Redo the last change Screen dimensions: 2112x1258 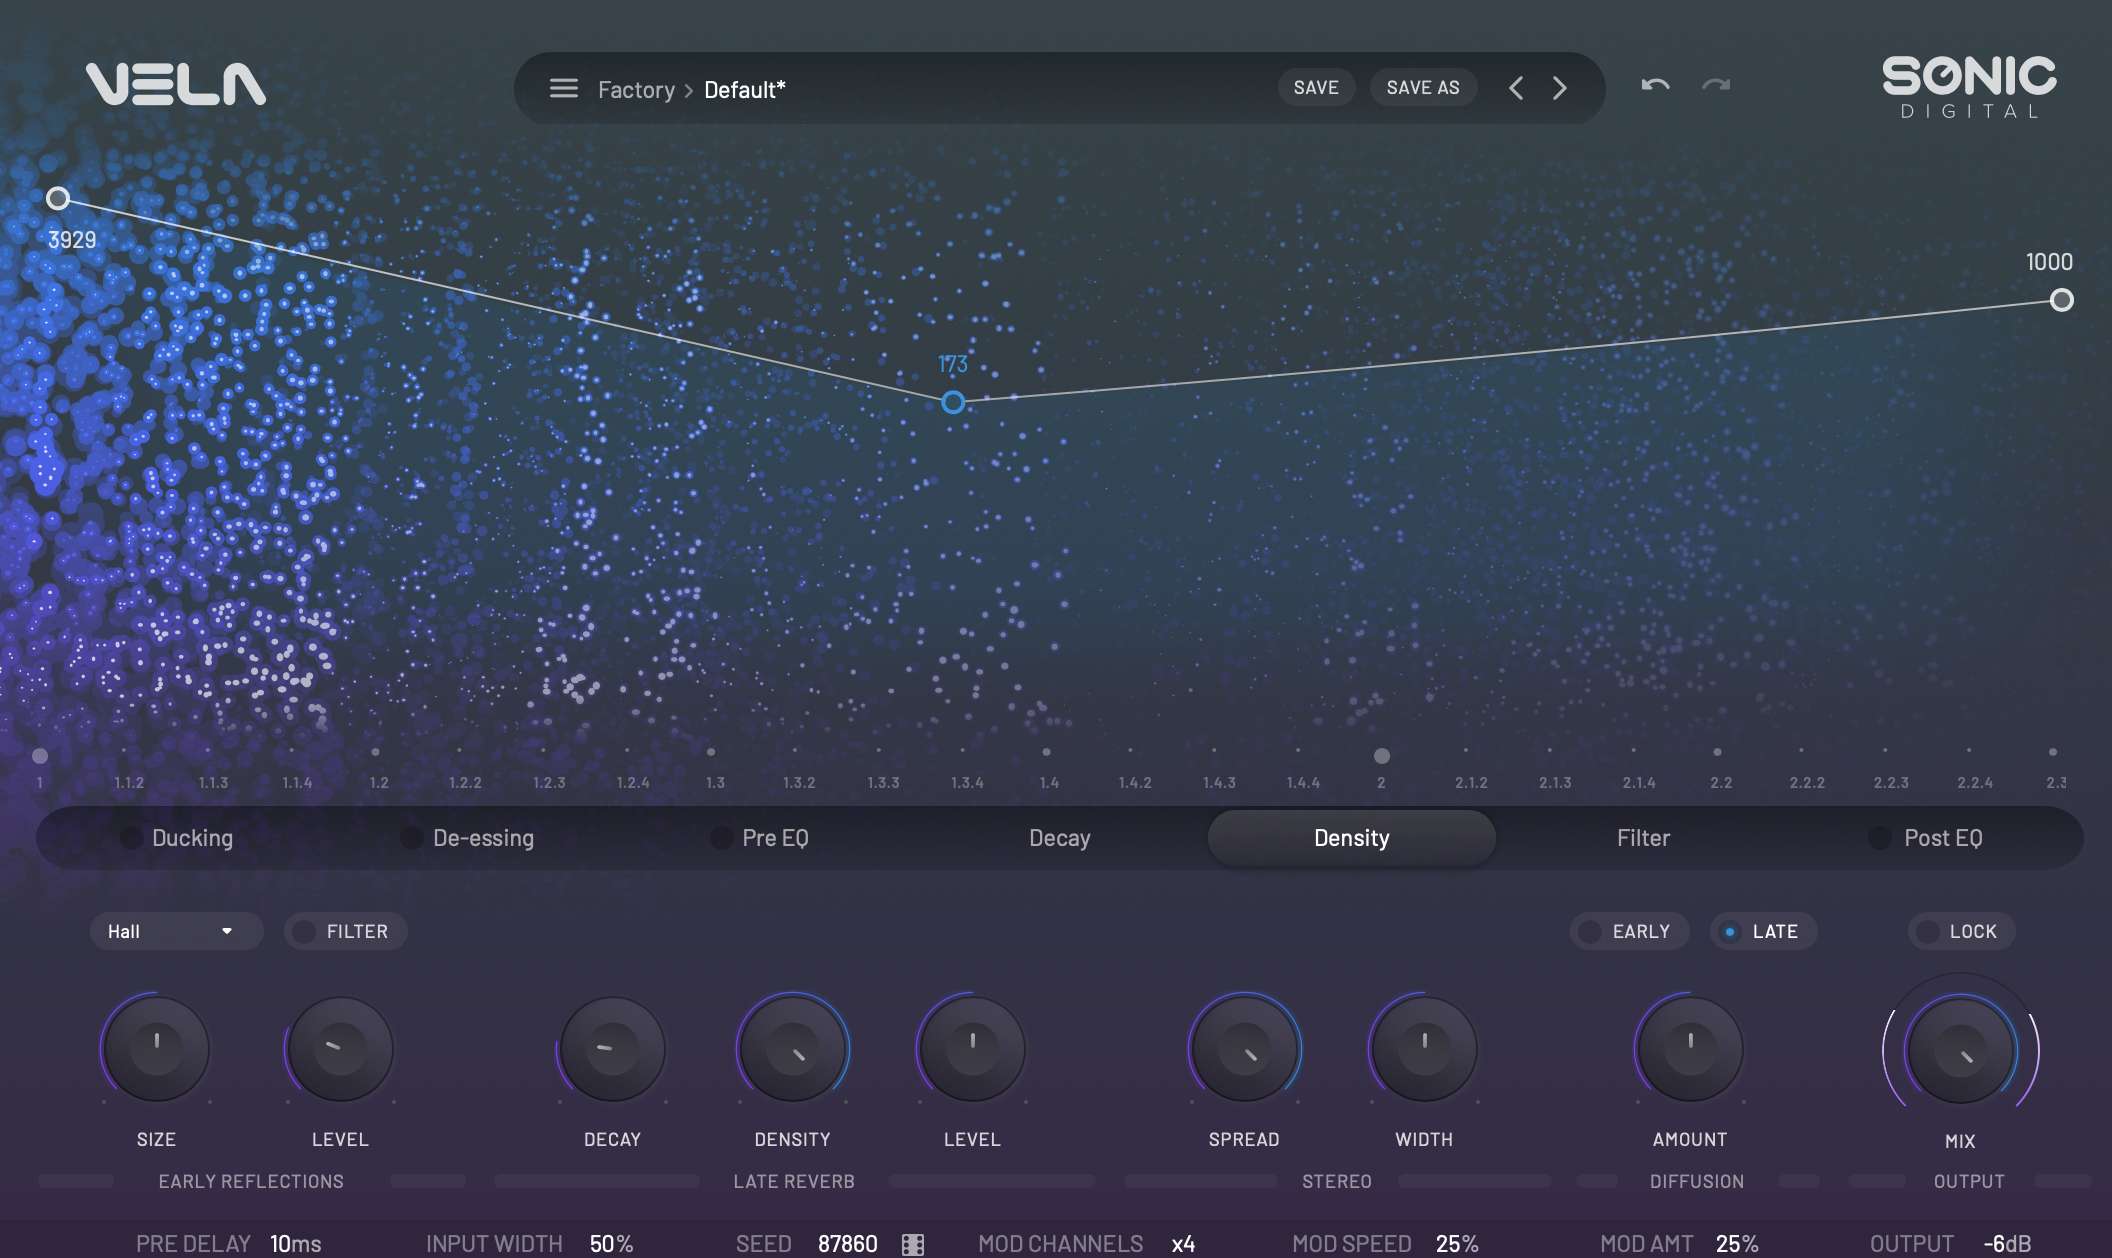pyautogui.click(x=1716, y=86)
